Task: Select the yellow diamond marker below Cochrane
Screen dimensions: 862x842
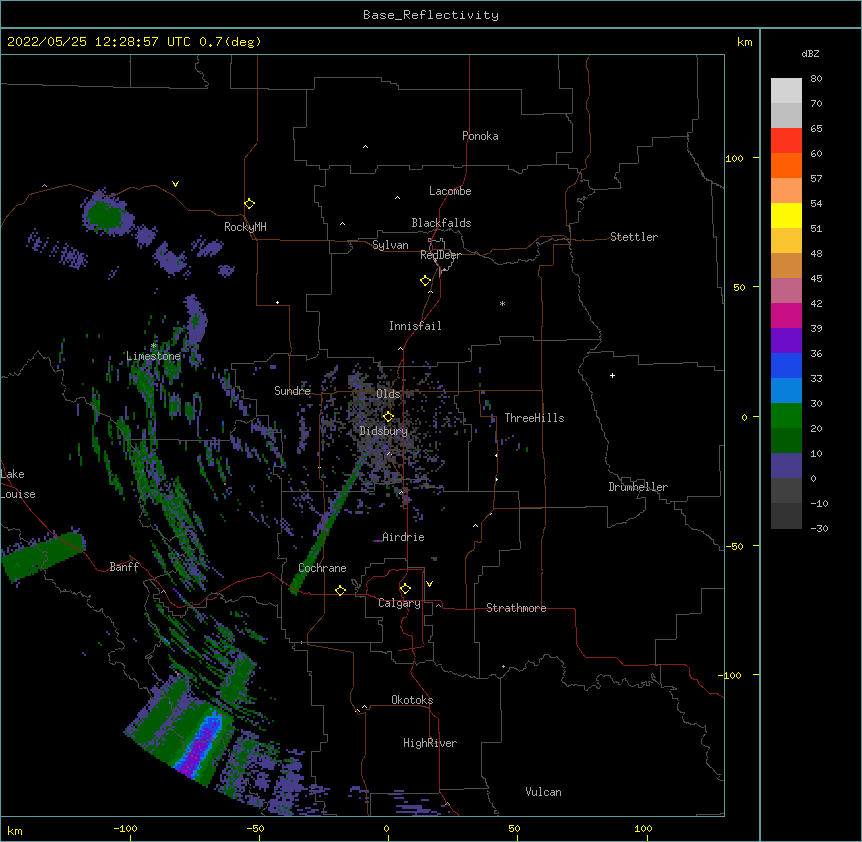Action: (x=340, y=590)
